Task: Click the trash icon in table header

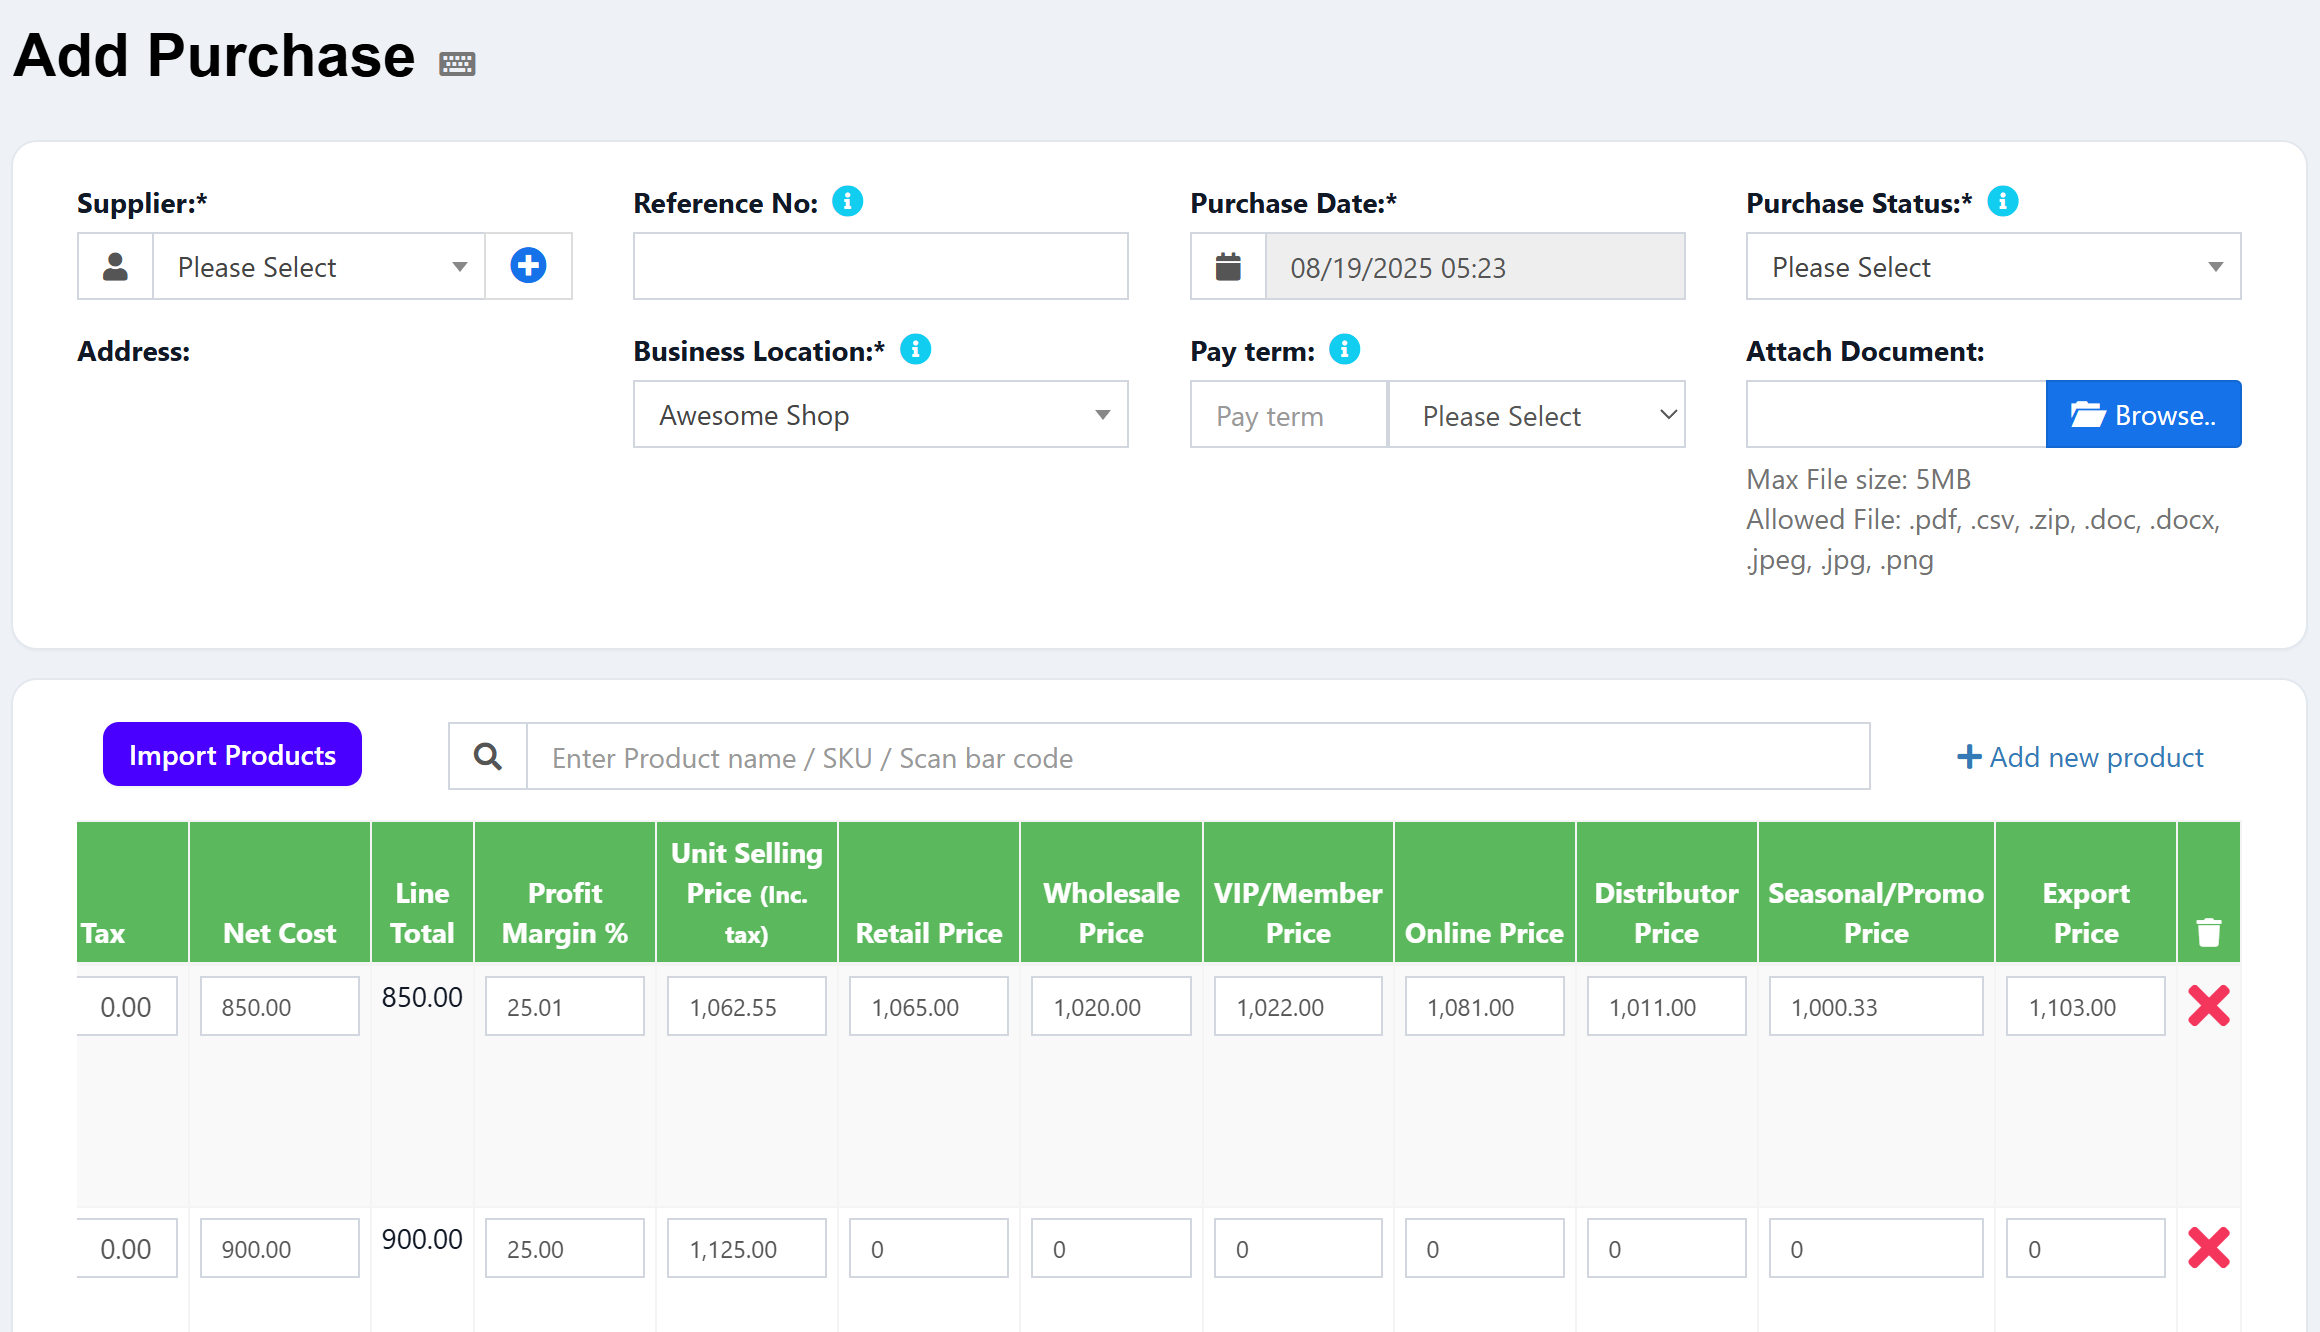Action: (2208, 932)
